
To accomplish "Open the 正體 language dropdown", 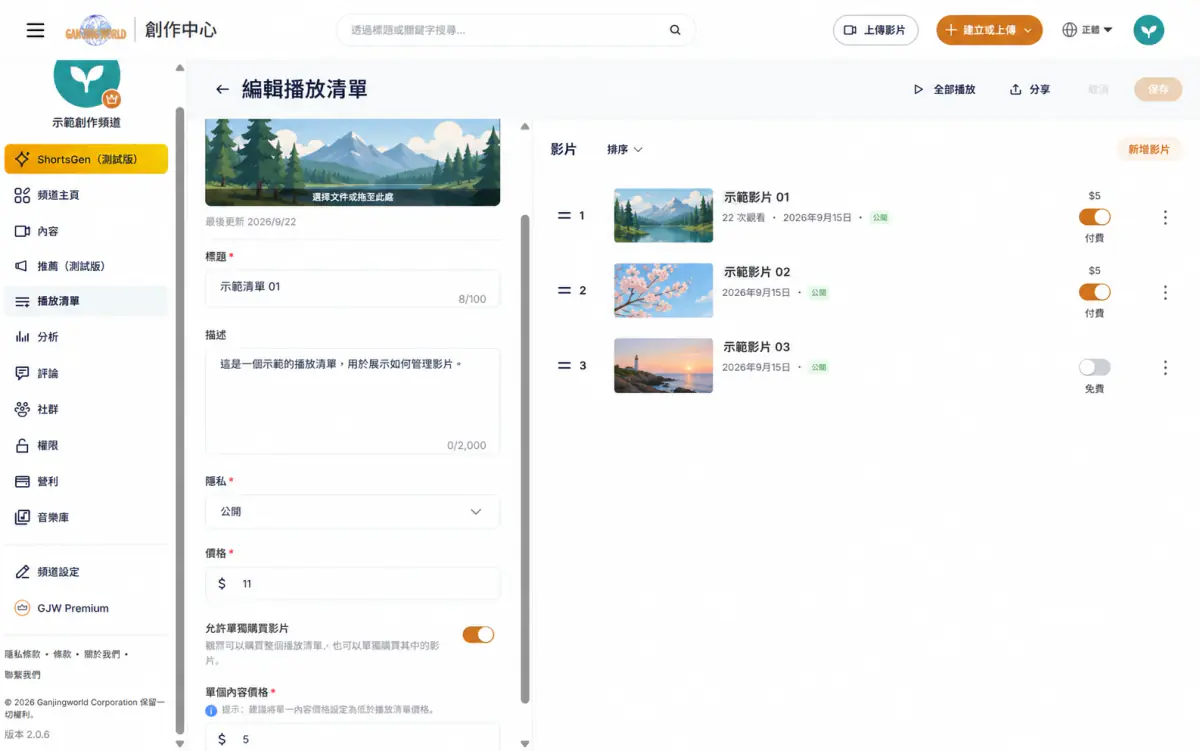I will tap(1088, 30).
